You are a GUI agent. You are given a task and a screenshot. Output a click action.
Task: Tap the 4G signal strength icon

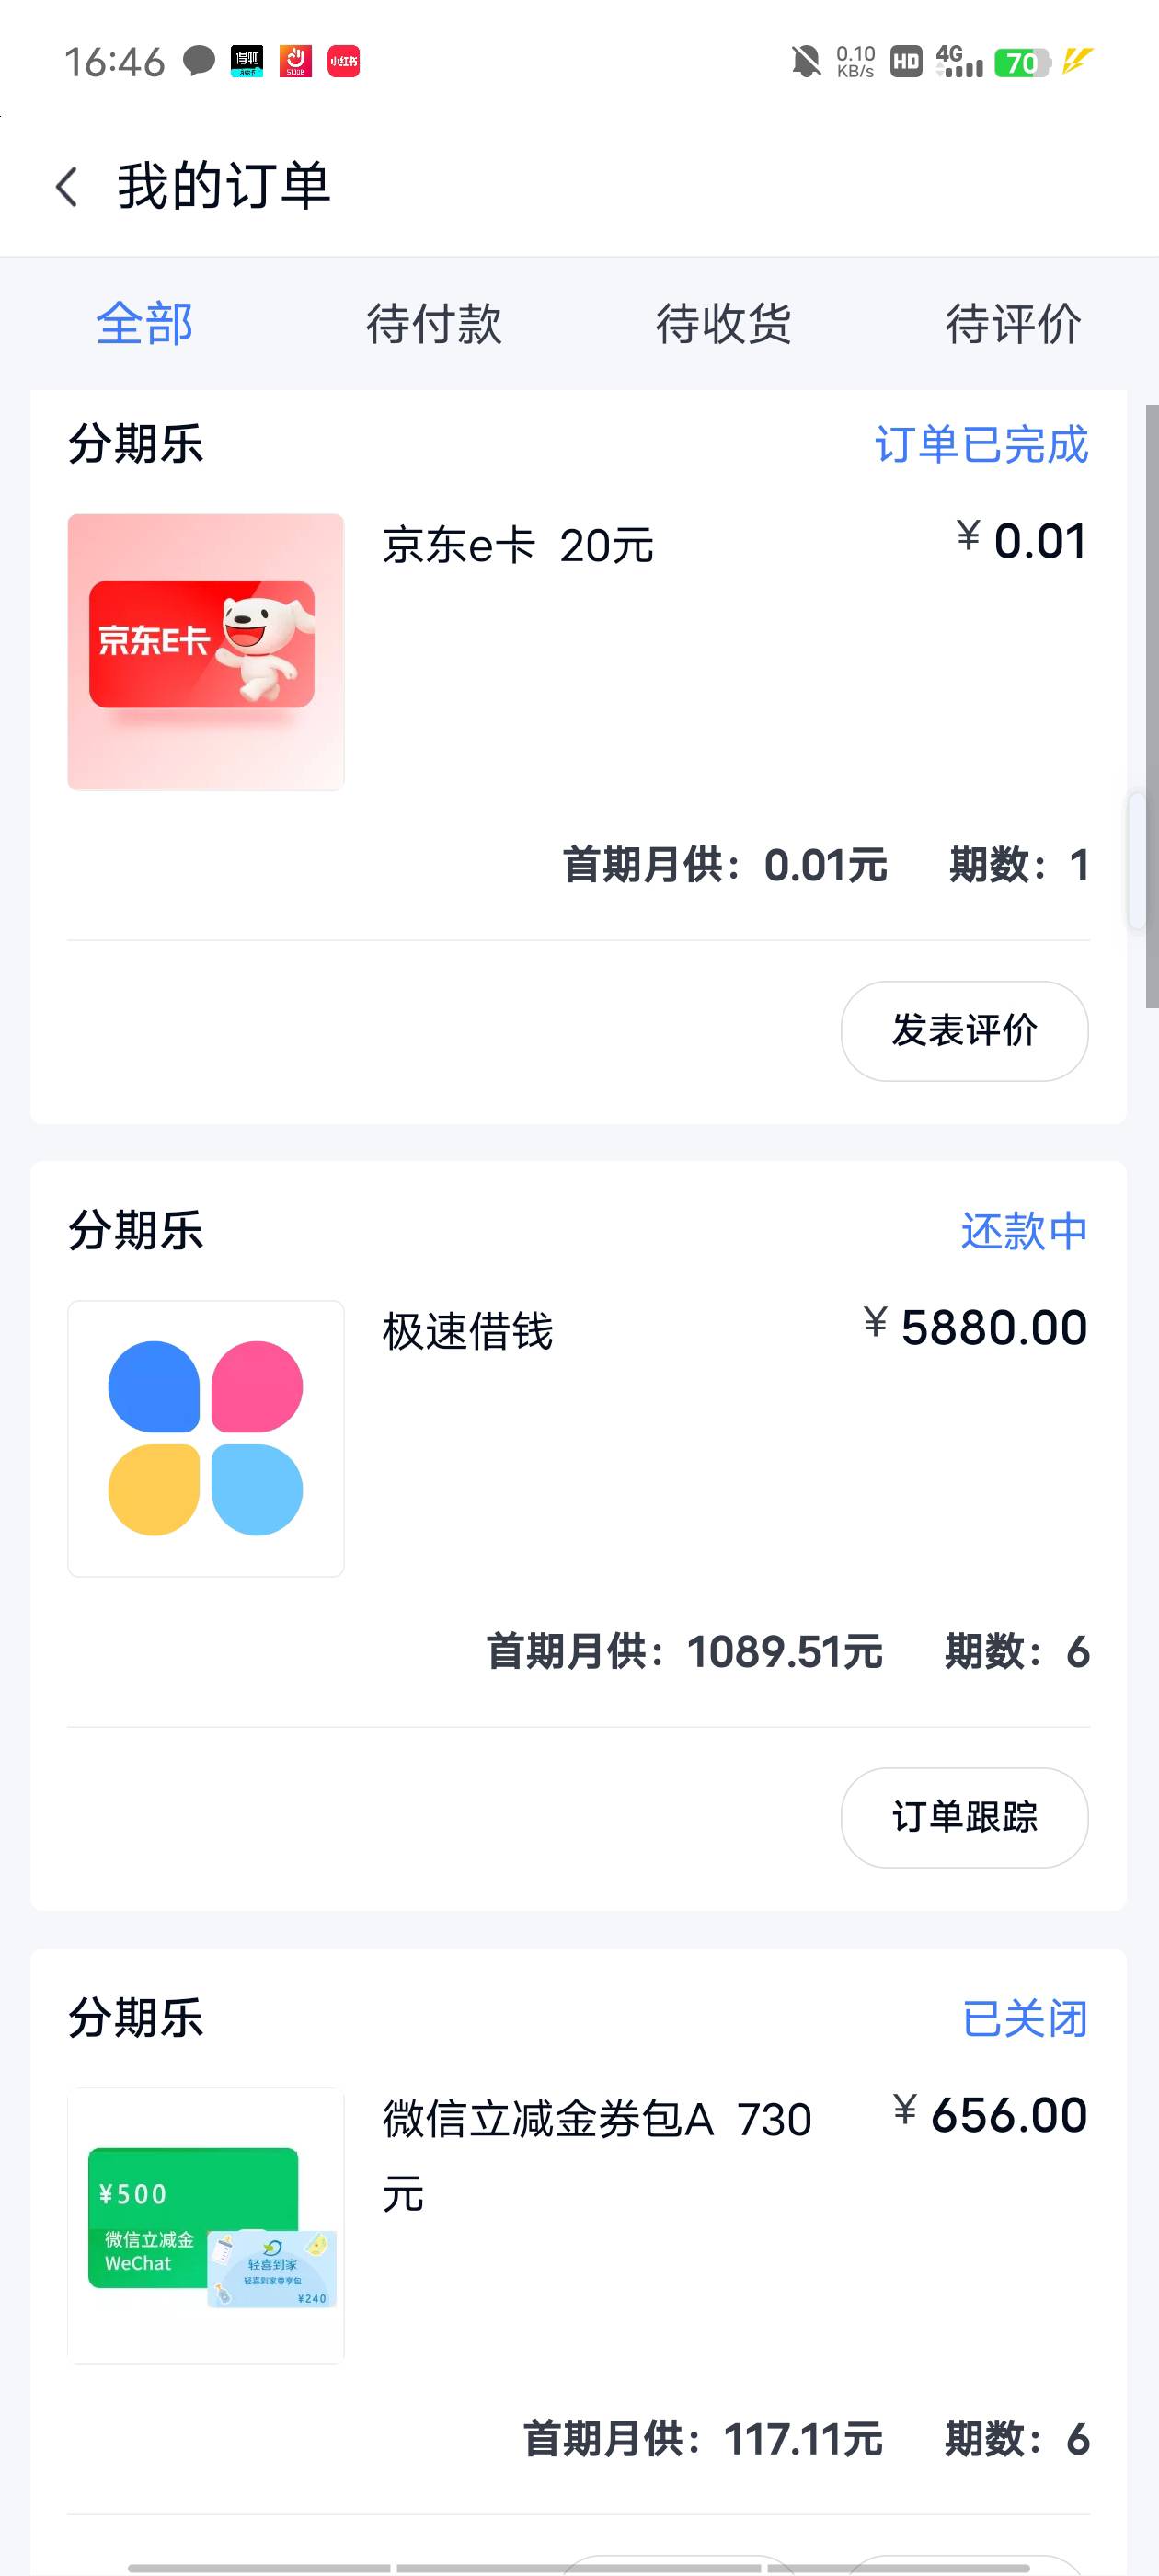959,62
